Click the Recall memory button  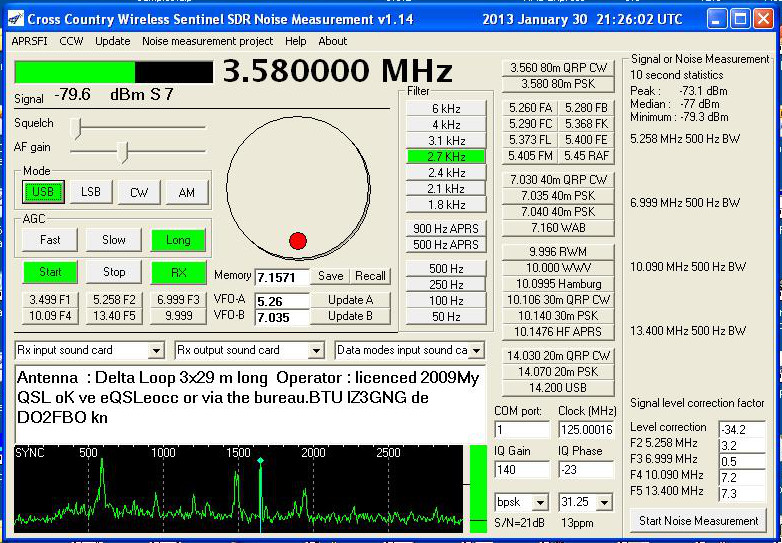point(370,276)
